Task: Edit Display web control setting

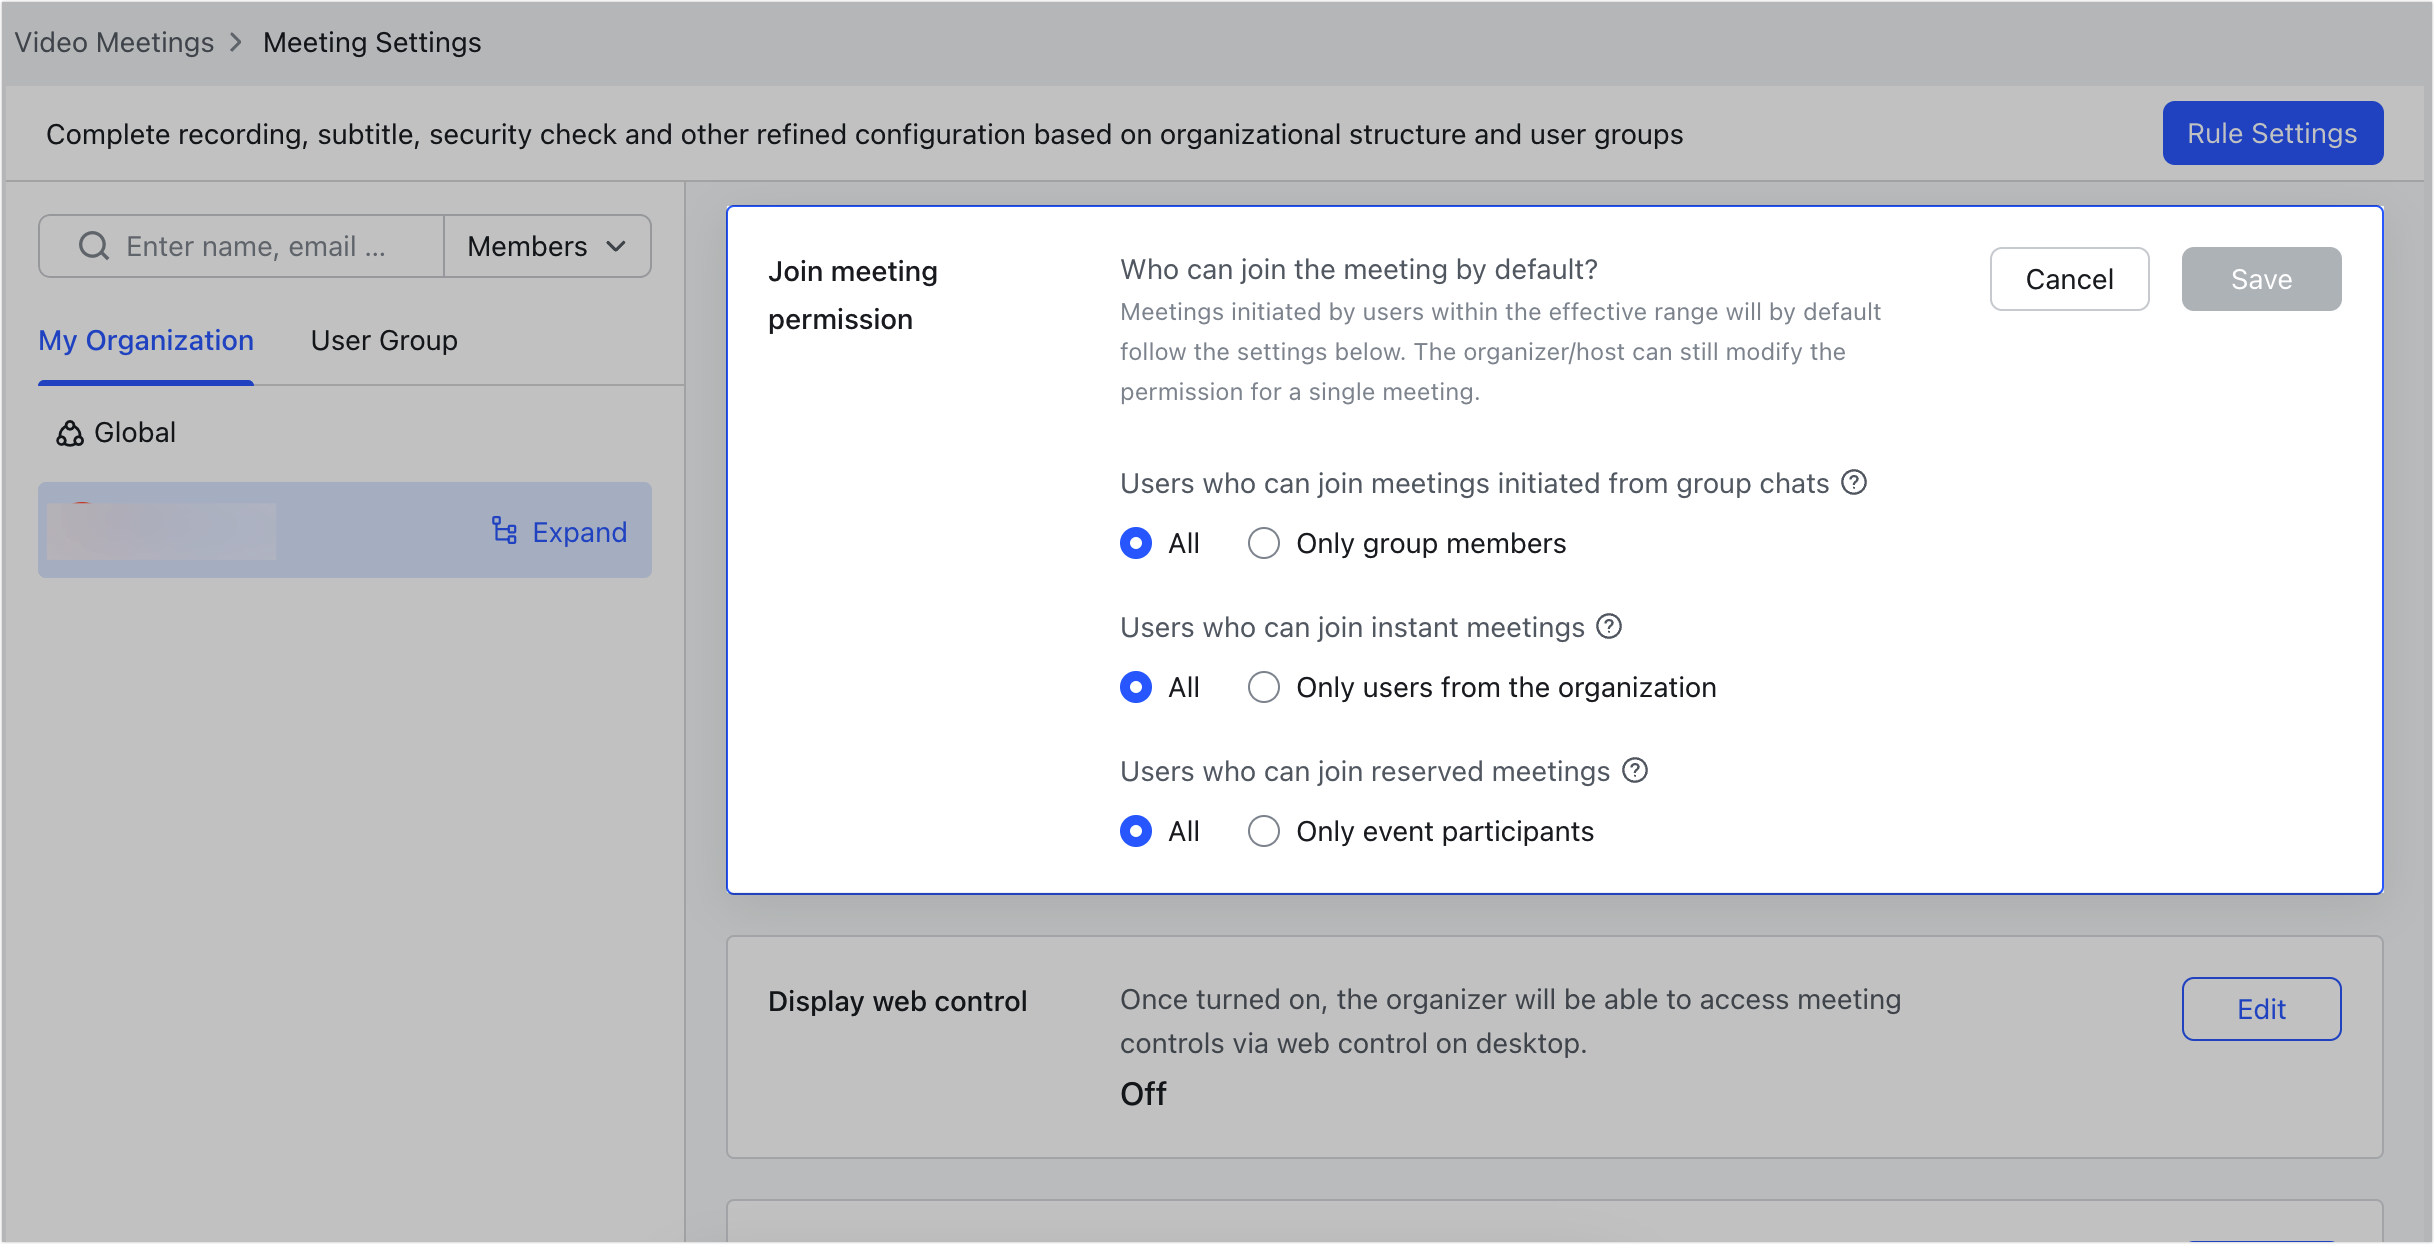Action: point(2261,1009)
